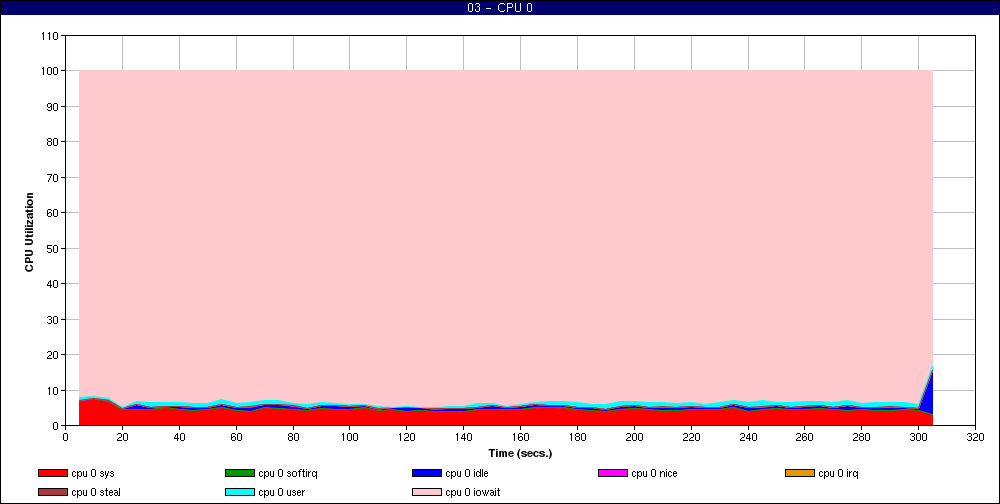Click the green cpu 0 softirq legend swatch
The height and width of the screenshot is (504, 1000).
pyautogui.click(x=240, y=473)
